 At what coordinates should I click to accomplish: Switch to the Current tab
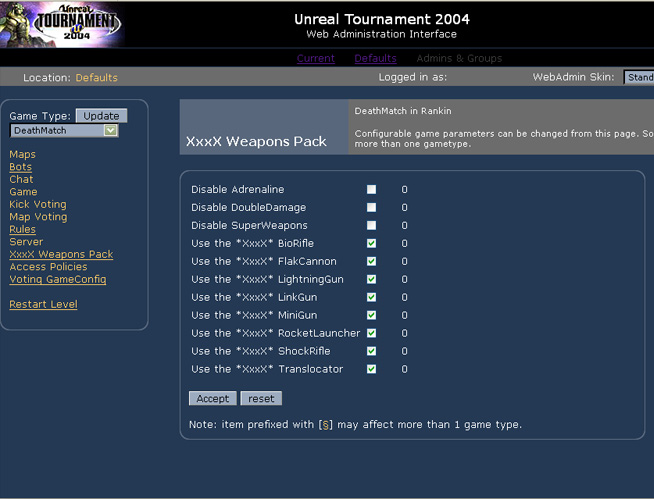tap(316, 58)
